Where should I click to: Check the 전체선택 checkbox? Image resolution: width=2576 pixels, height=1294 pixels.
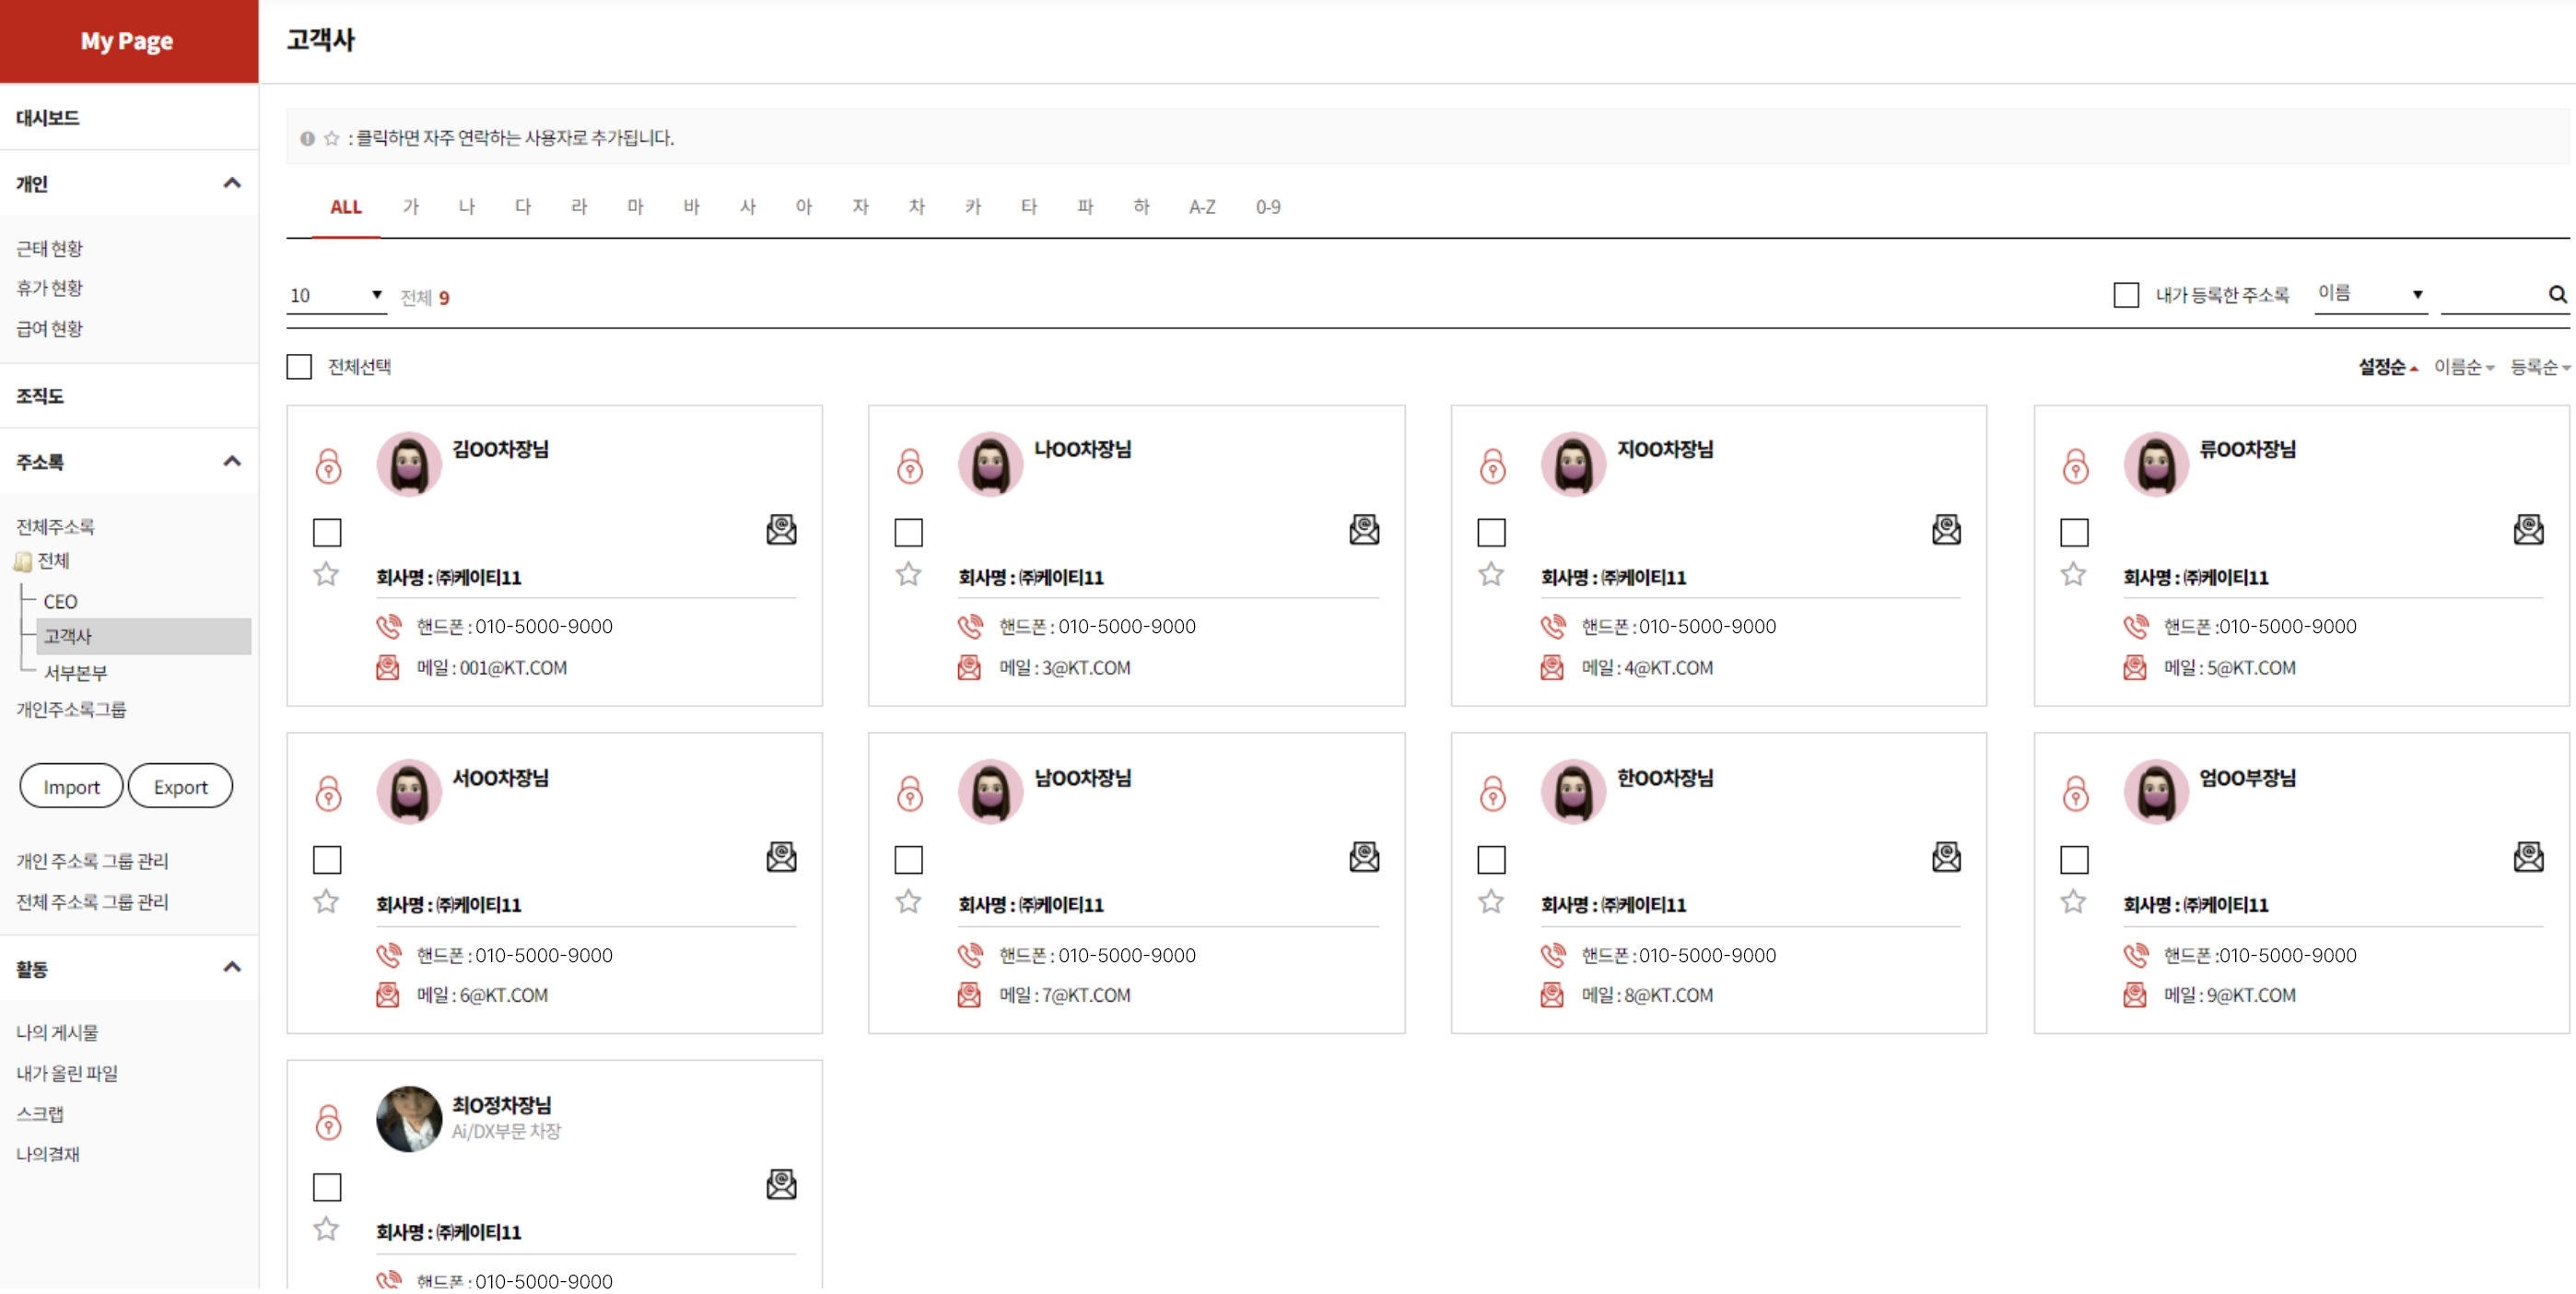[x=299, y=367]
